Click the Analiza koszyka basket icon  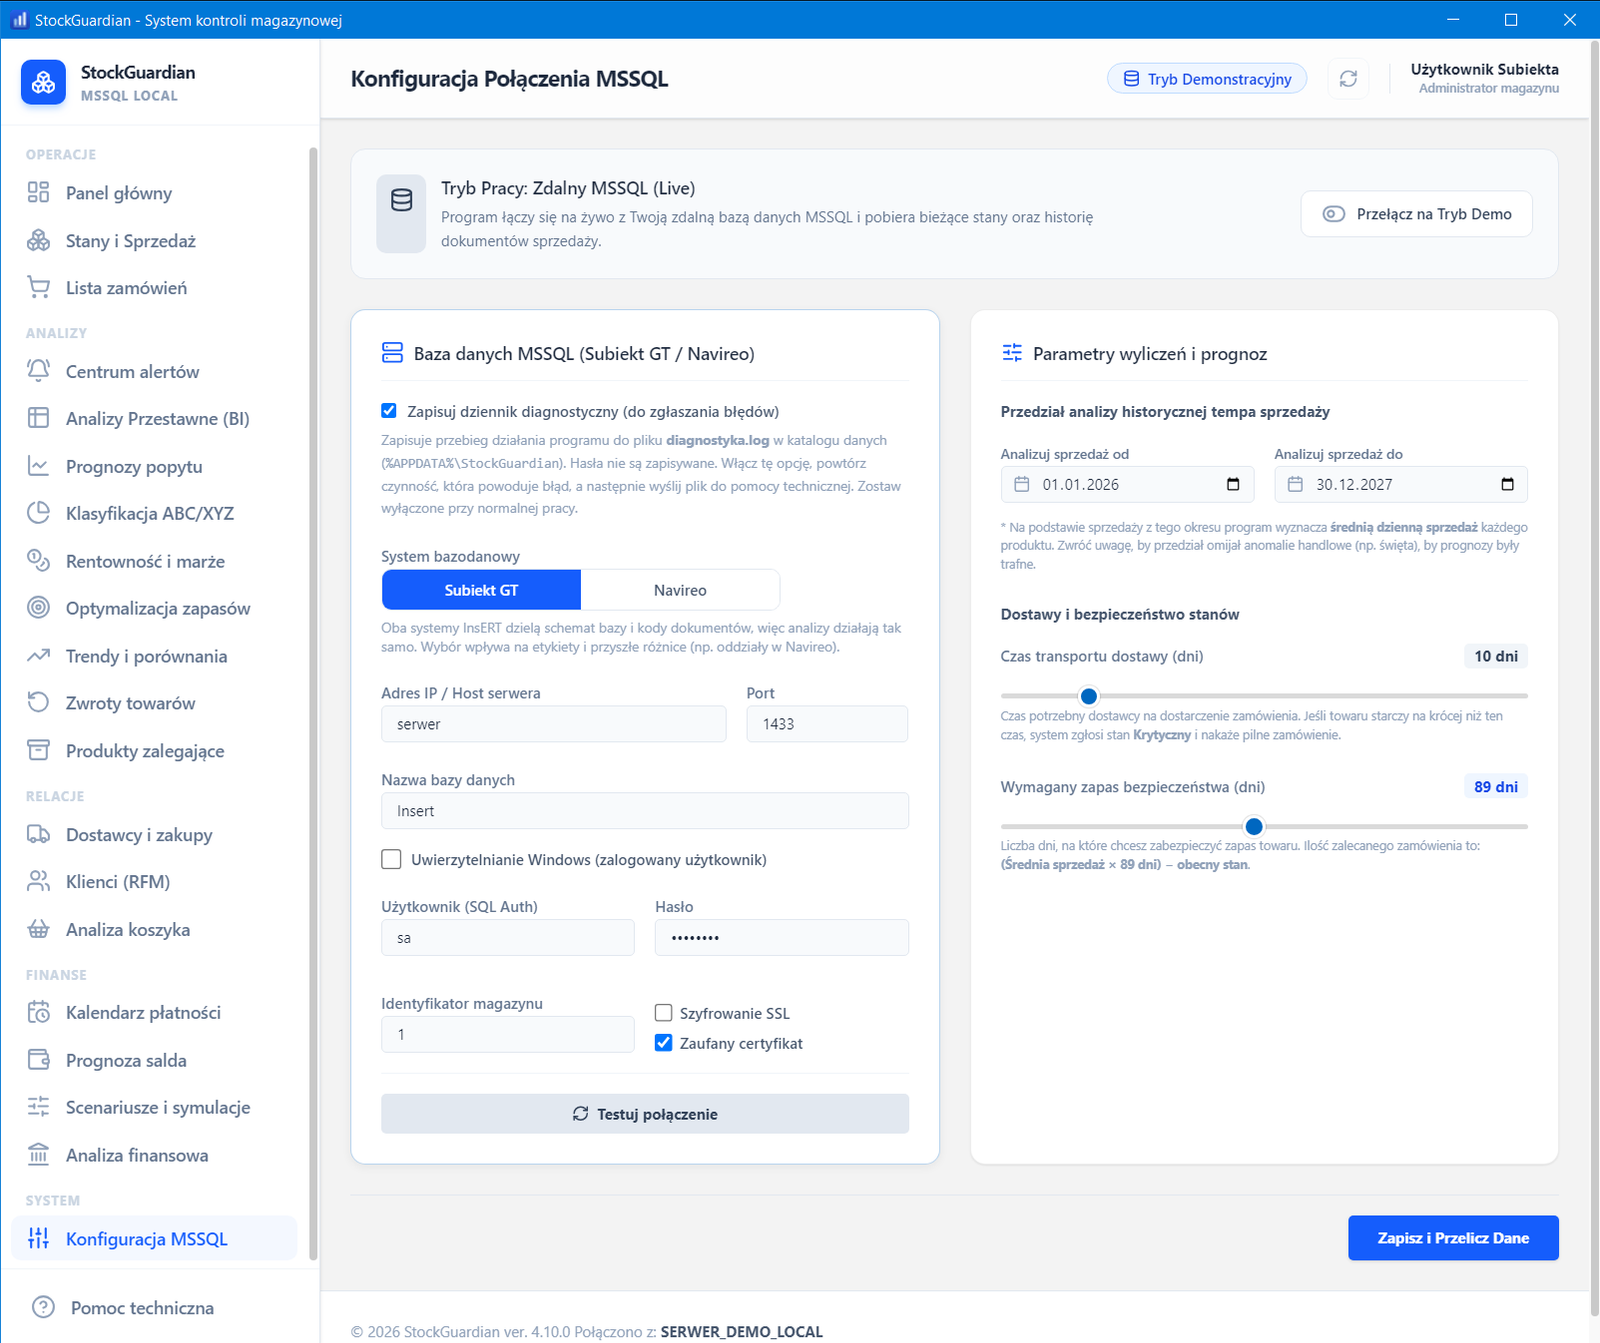(x=38, y=929)
